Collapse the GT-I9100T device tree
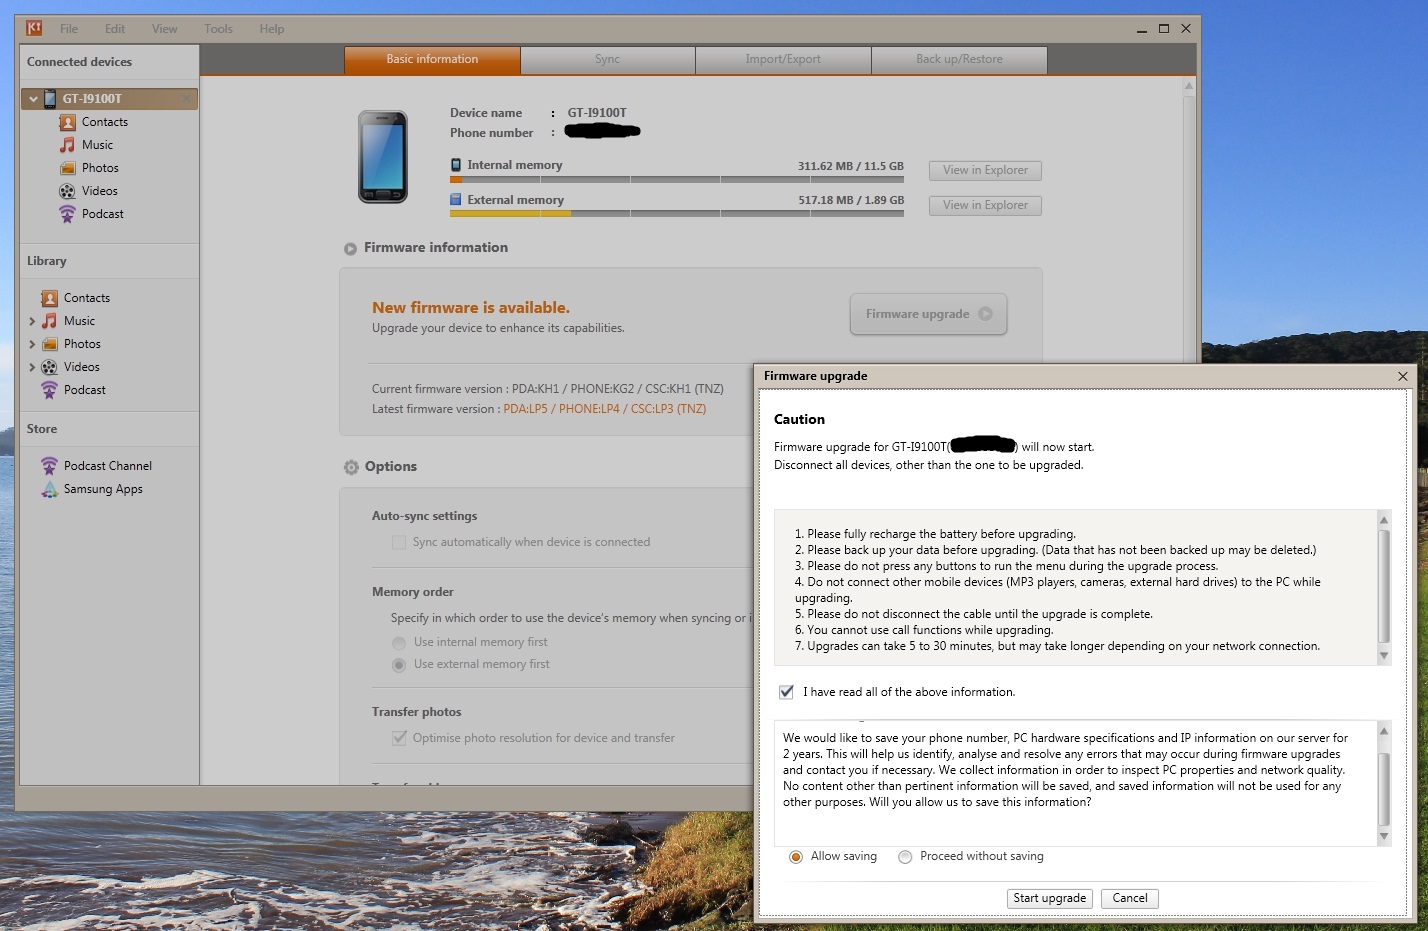 click(33, 99)
